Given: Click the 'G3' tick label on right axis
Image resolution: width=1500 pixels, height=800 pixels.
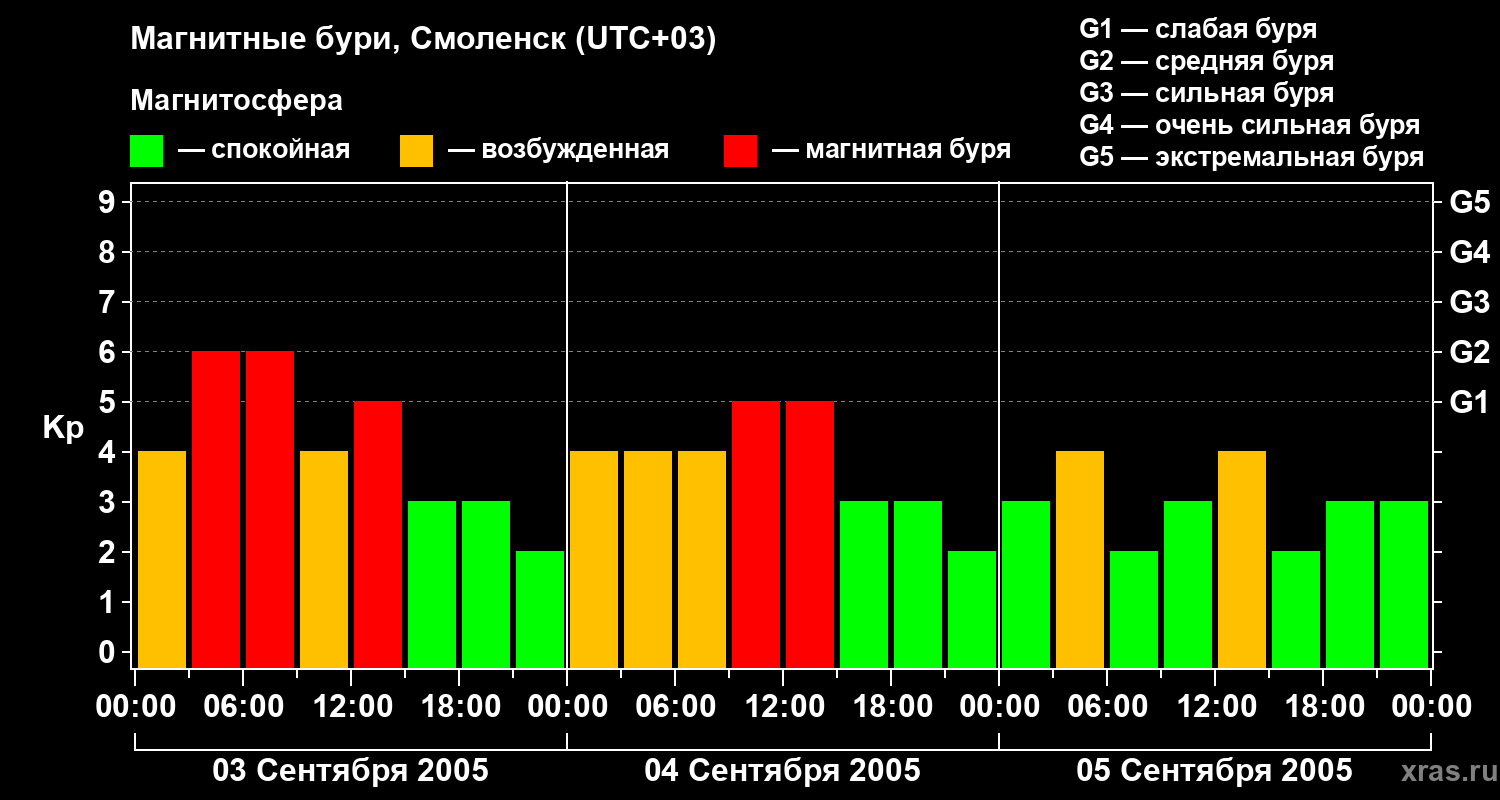Looking at the screenshot, I should 1470,302.
